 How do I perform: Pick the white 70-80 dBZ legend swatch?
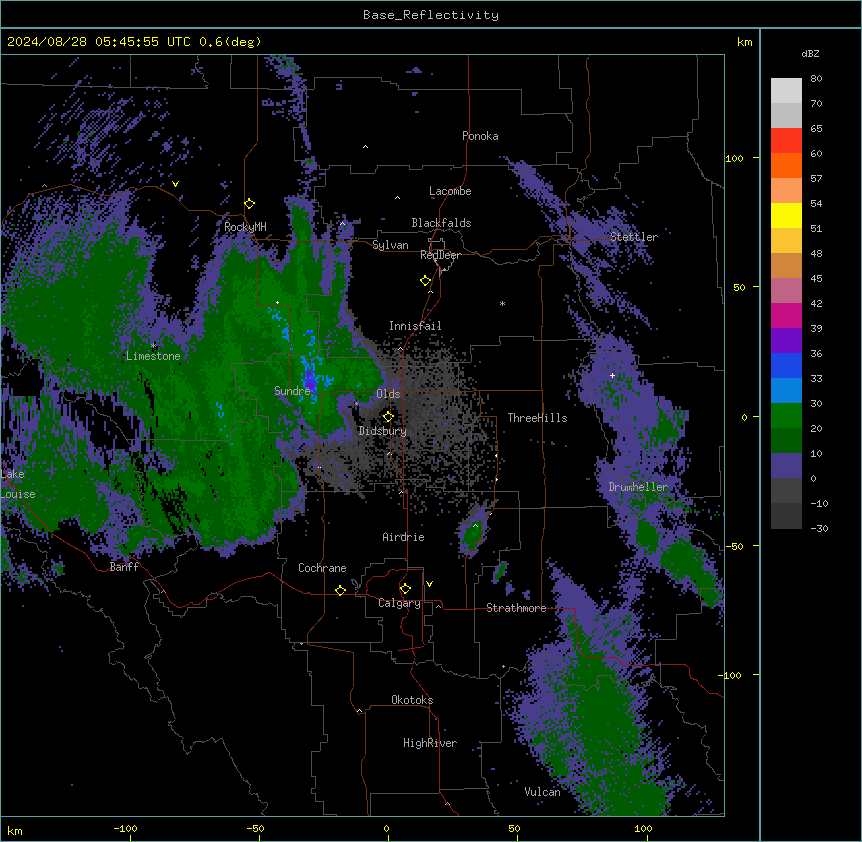[786, 91]
